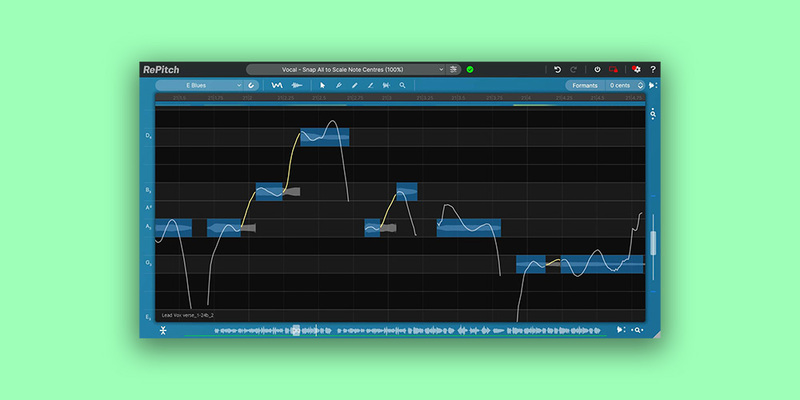Select the magnifier zoom tool
This screenshot has height=400, width=800.
(403, 85)
